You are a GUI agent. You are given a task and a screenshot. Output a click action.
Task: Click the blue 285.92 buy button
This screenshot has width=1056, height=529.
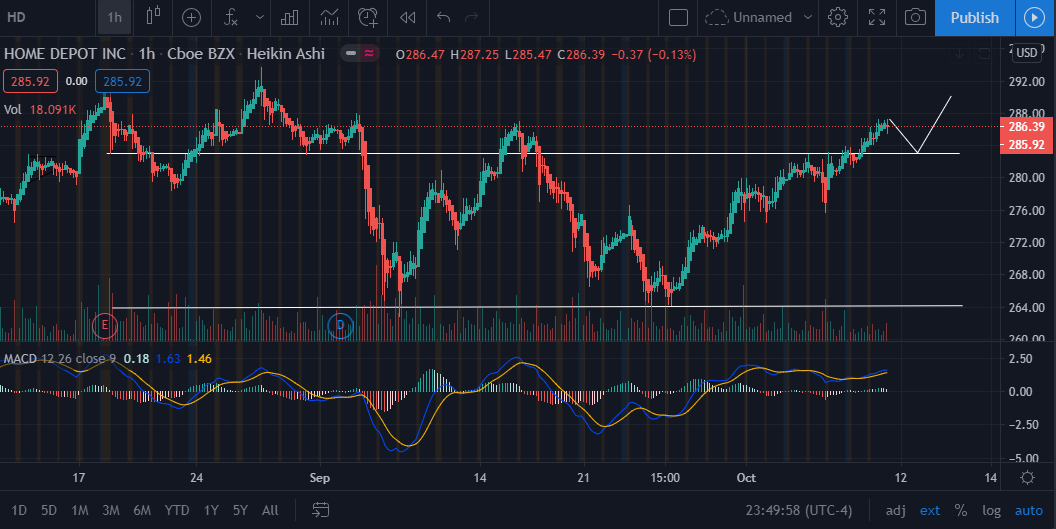pos(122,81)
